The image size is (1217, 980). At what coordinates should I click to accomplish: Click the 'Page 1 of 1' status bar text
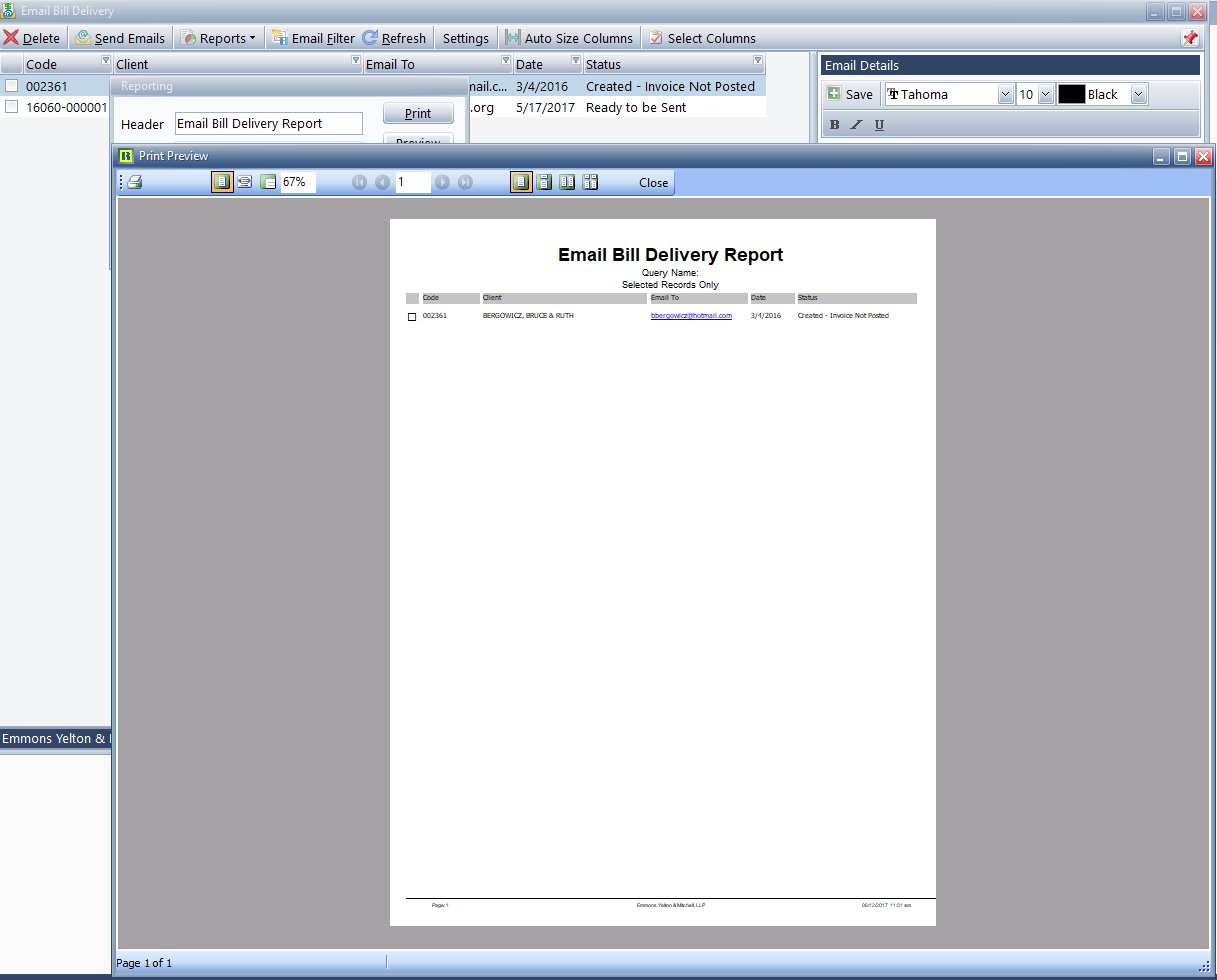pos(144,963)
